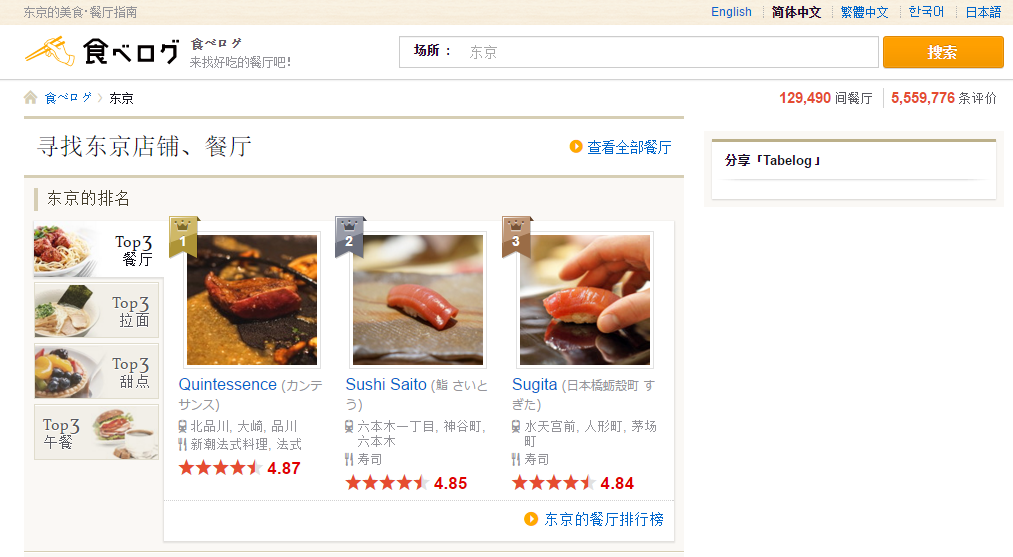Open the Sushi Saito food thumbnail
This screenshot has width=1013, height=557.
pyautogui.click(x=417, y=300)
